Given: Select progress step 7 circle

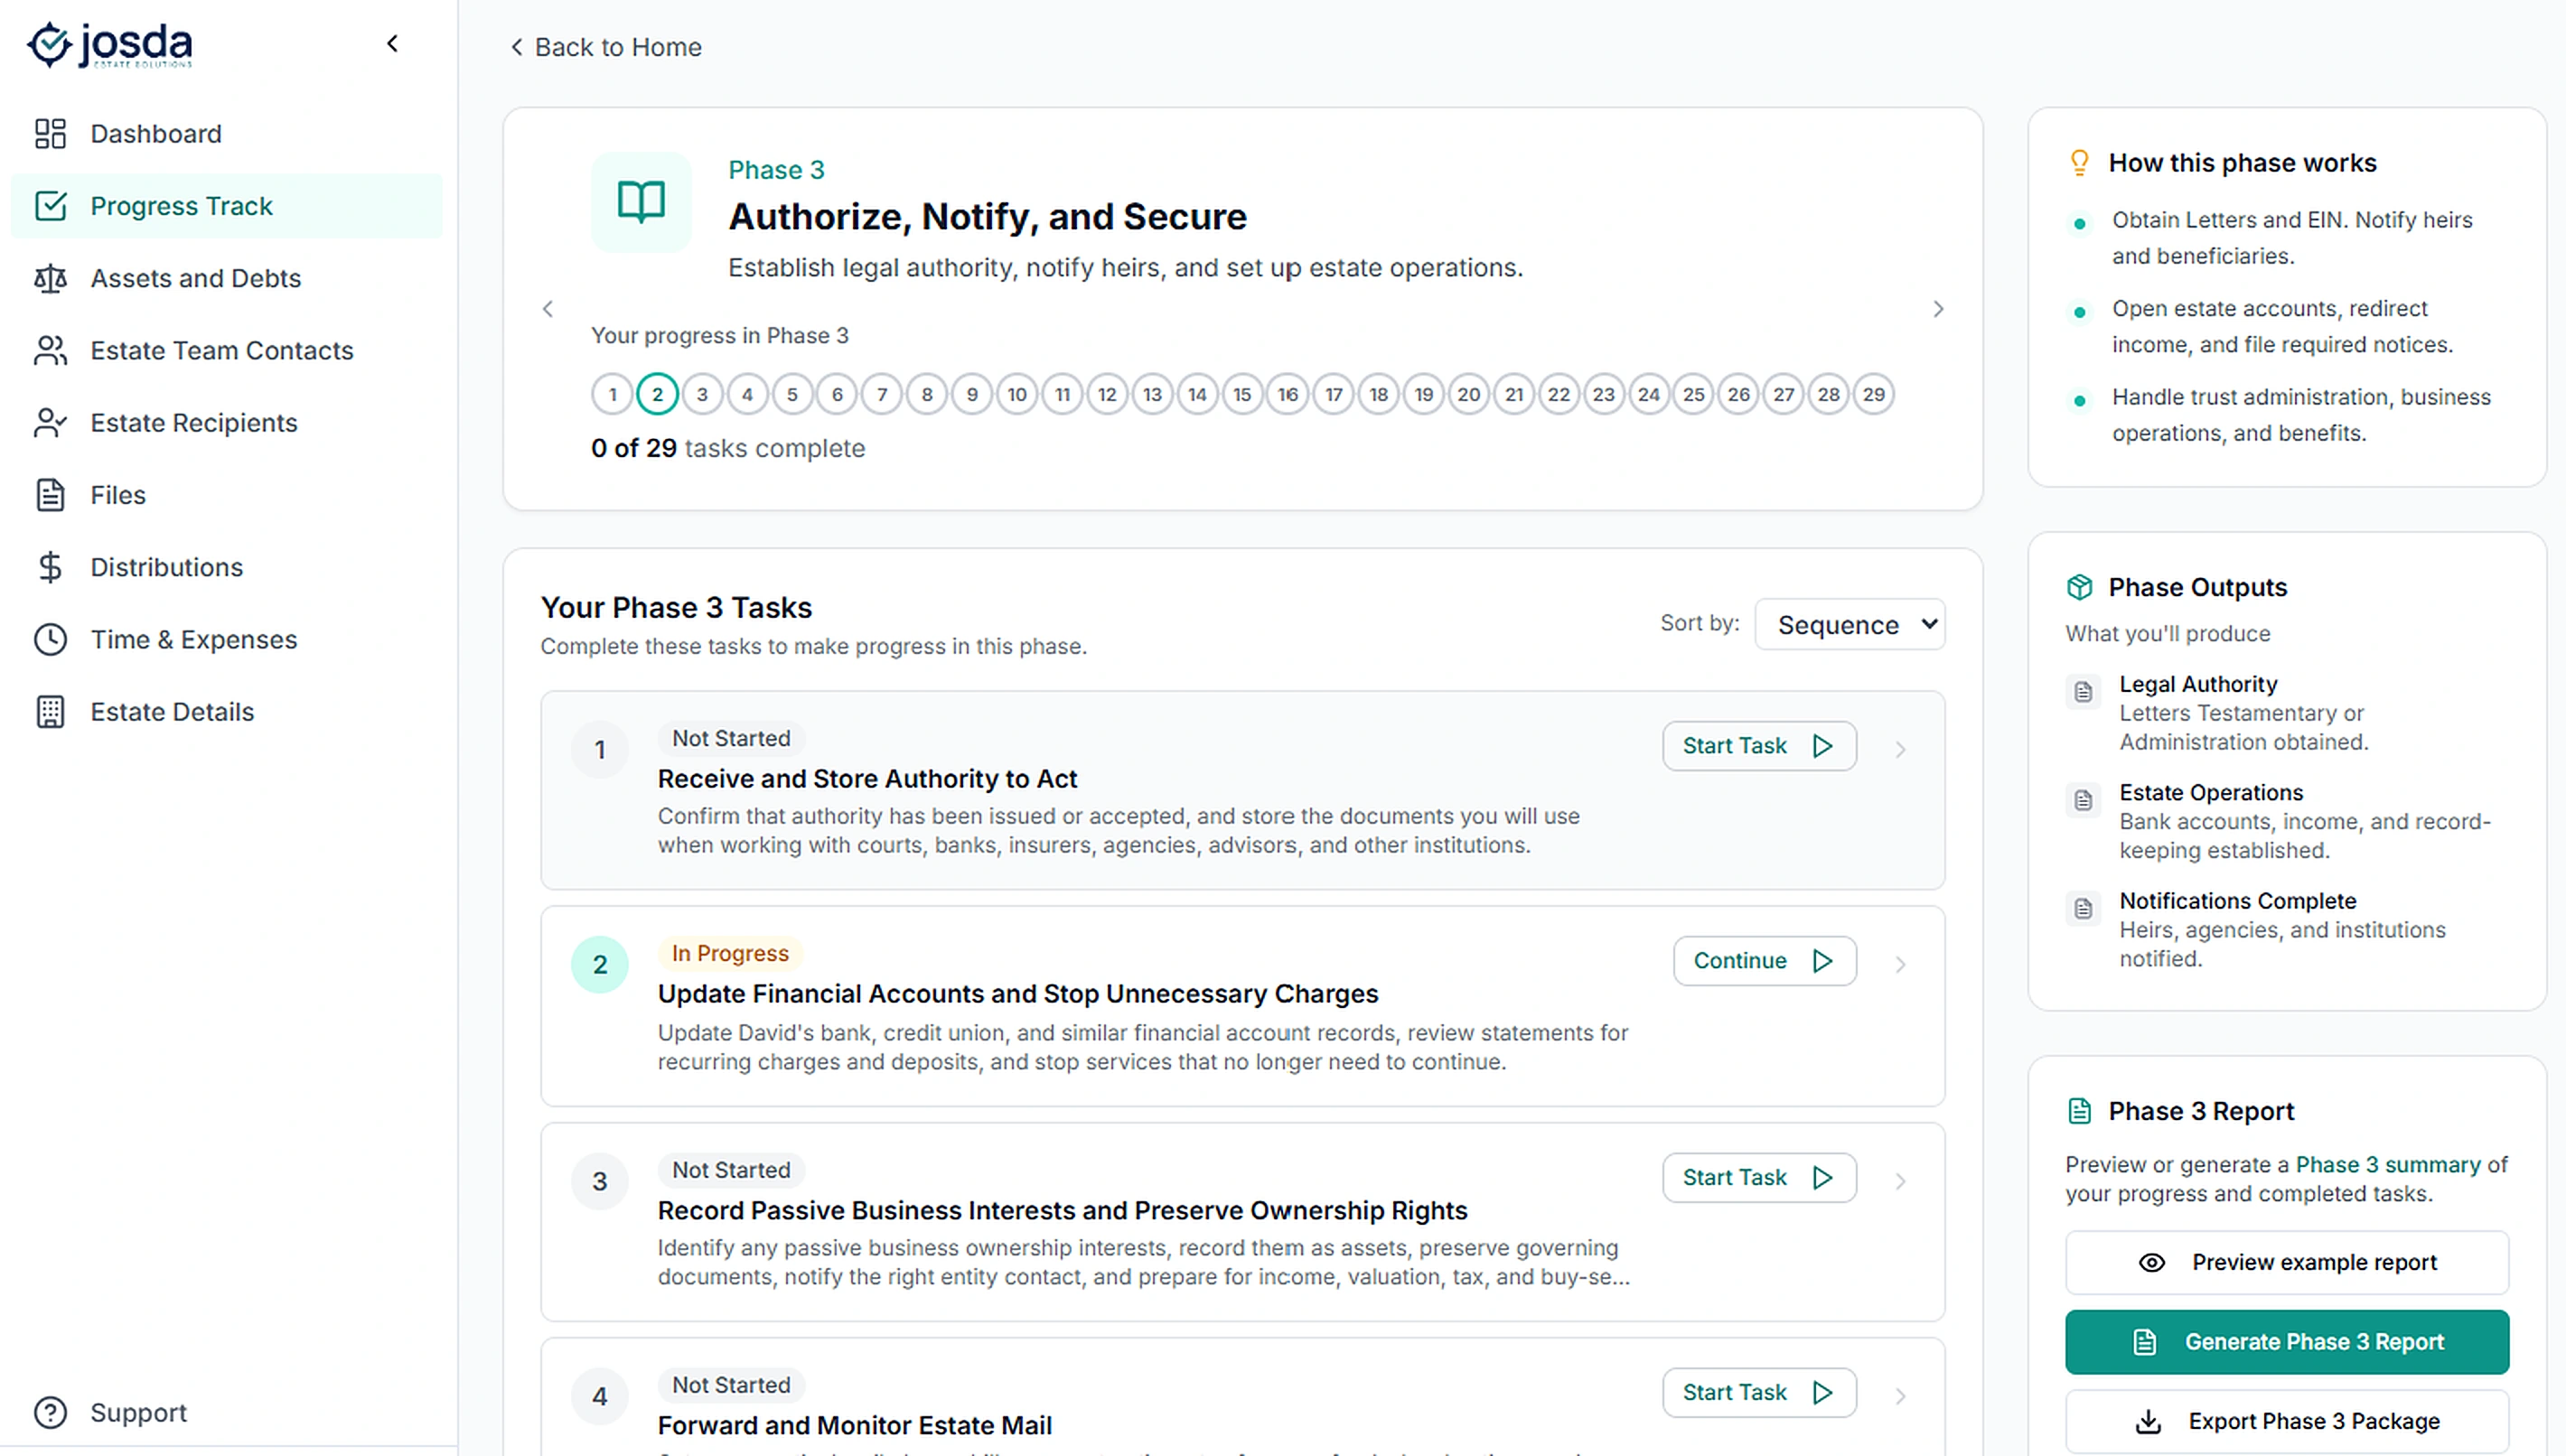Looking at the screenshot, I should (x=882, y=394).
